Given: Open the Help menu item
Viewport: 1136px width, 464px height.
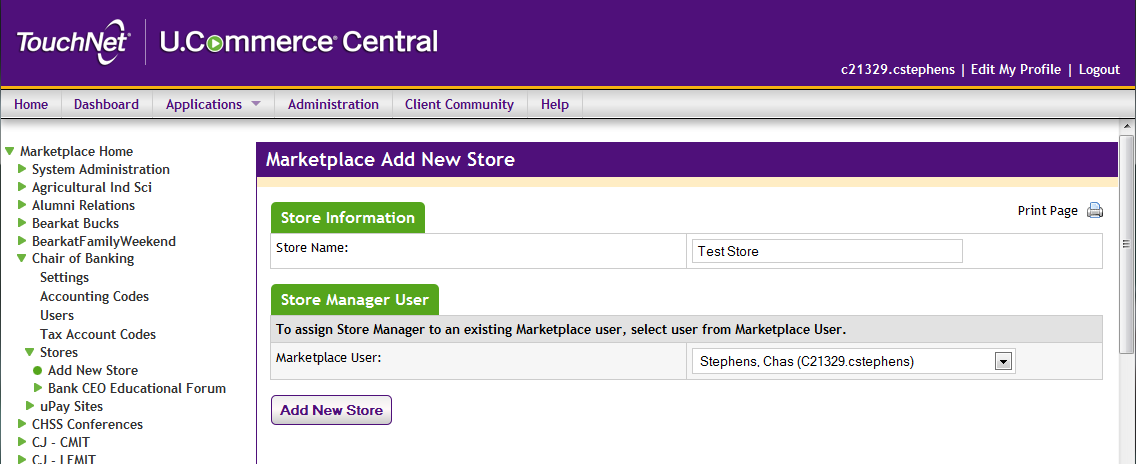Looking at the screenshot, I should point(555,104).
